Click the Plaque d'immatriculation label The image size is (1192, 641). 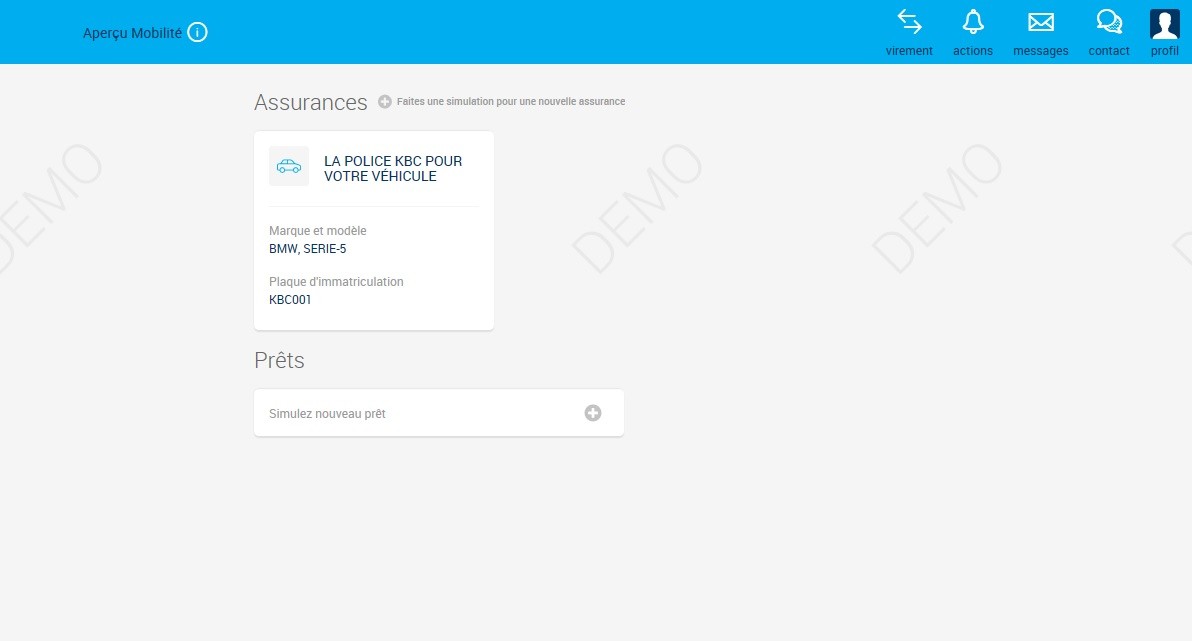(336, 281)
